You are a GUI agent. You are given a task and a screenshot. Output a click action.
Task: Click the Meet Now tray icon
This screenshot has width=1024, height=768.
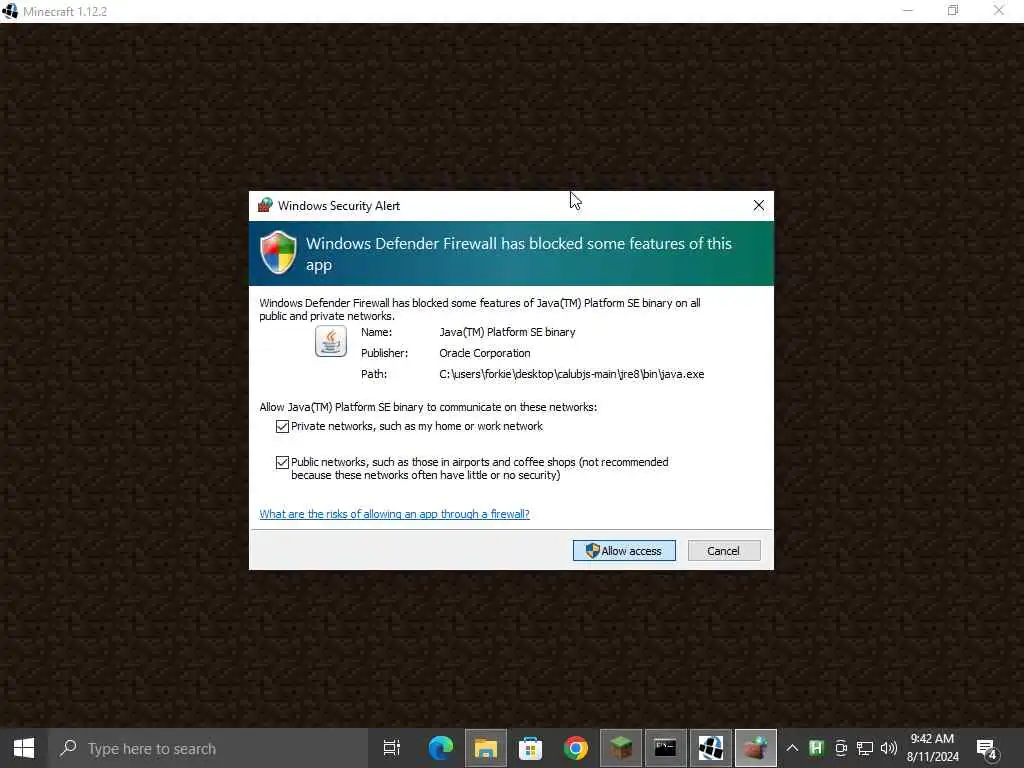click(x=841, y=748)
